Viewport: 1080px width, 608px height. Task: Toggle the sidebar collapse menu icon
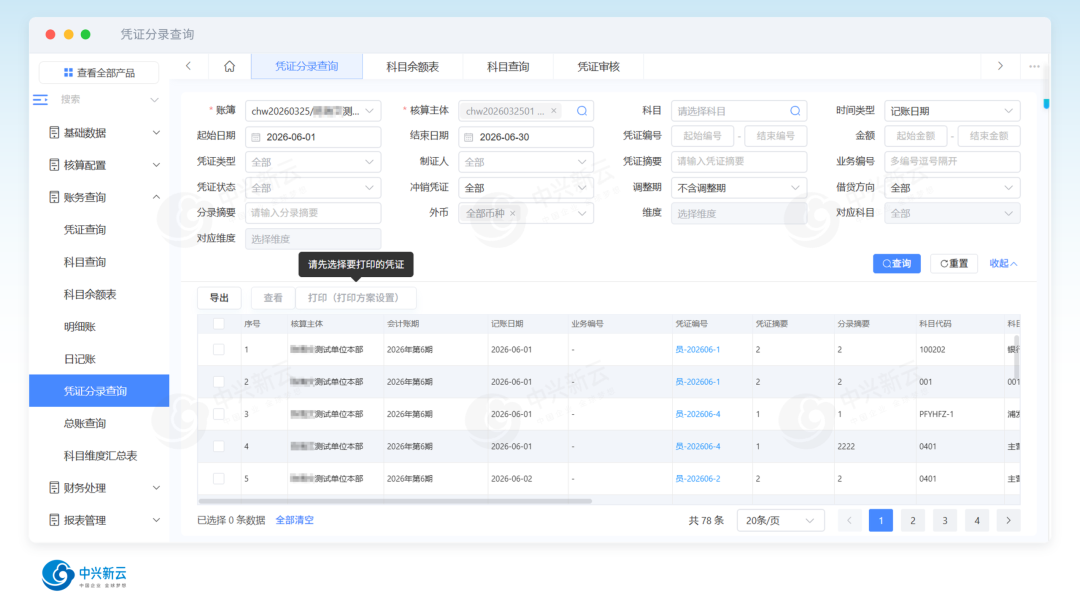point(41,100)
